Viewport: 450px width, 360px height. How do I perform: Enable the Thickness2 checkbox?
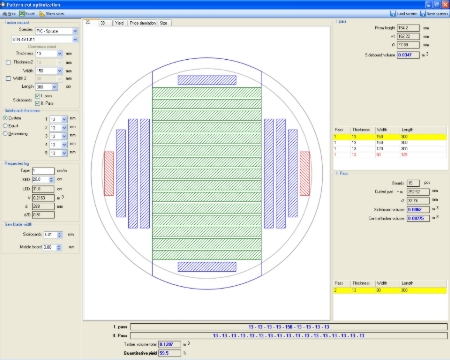[8, 62]
